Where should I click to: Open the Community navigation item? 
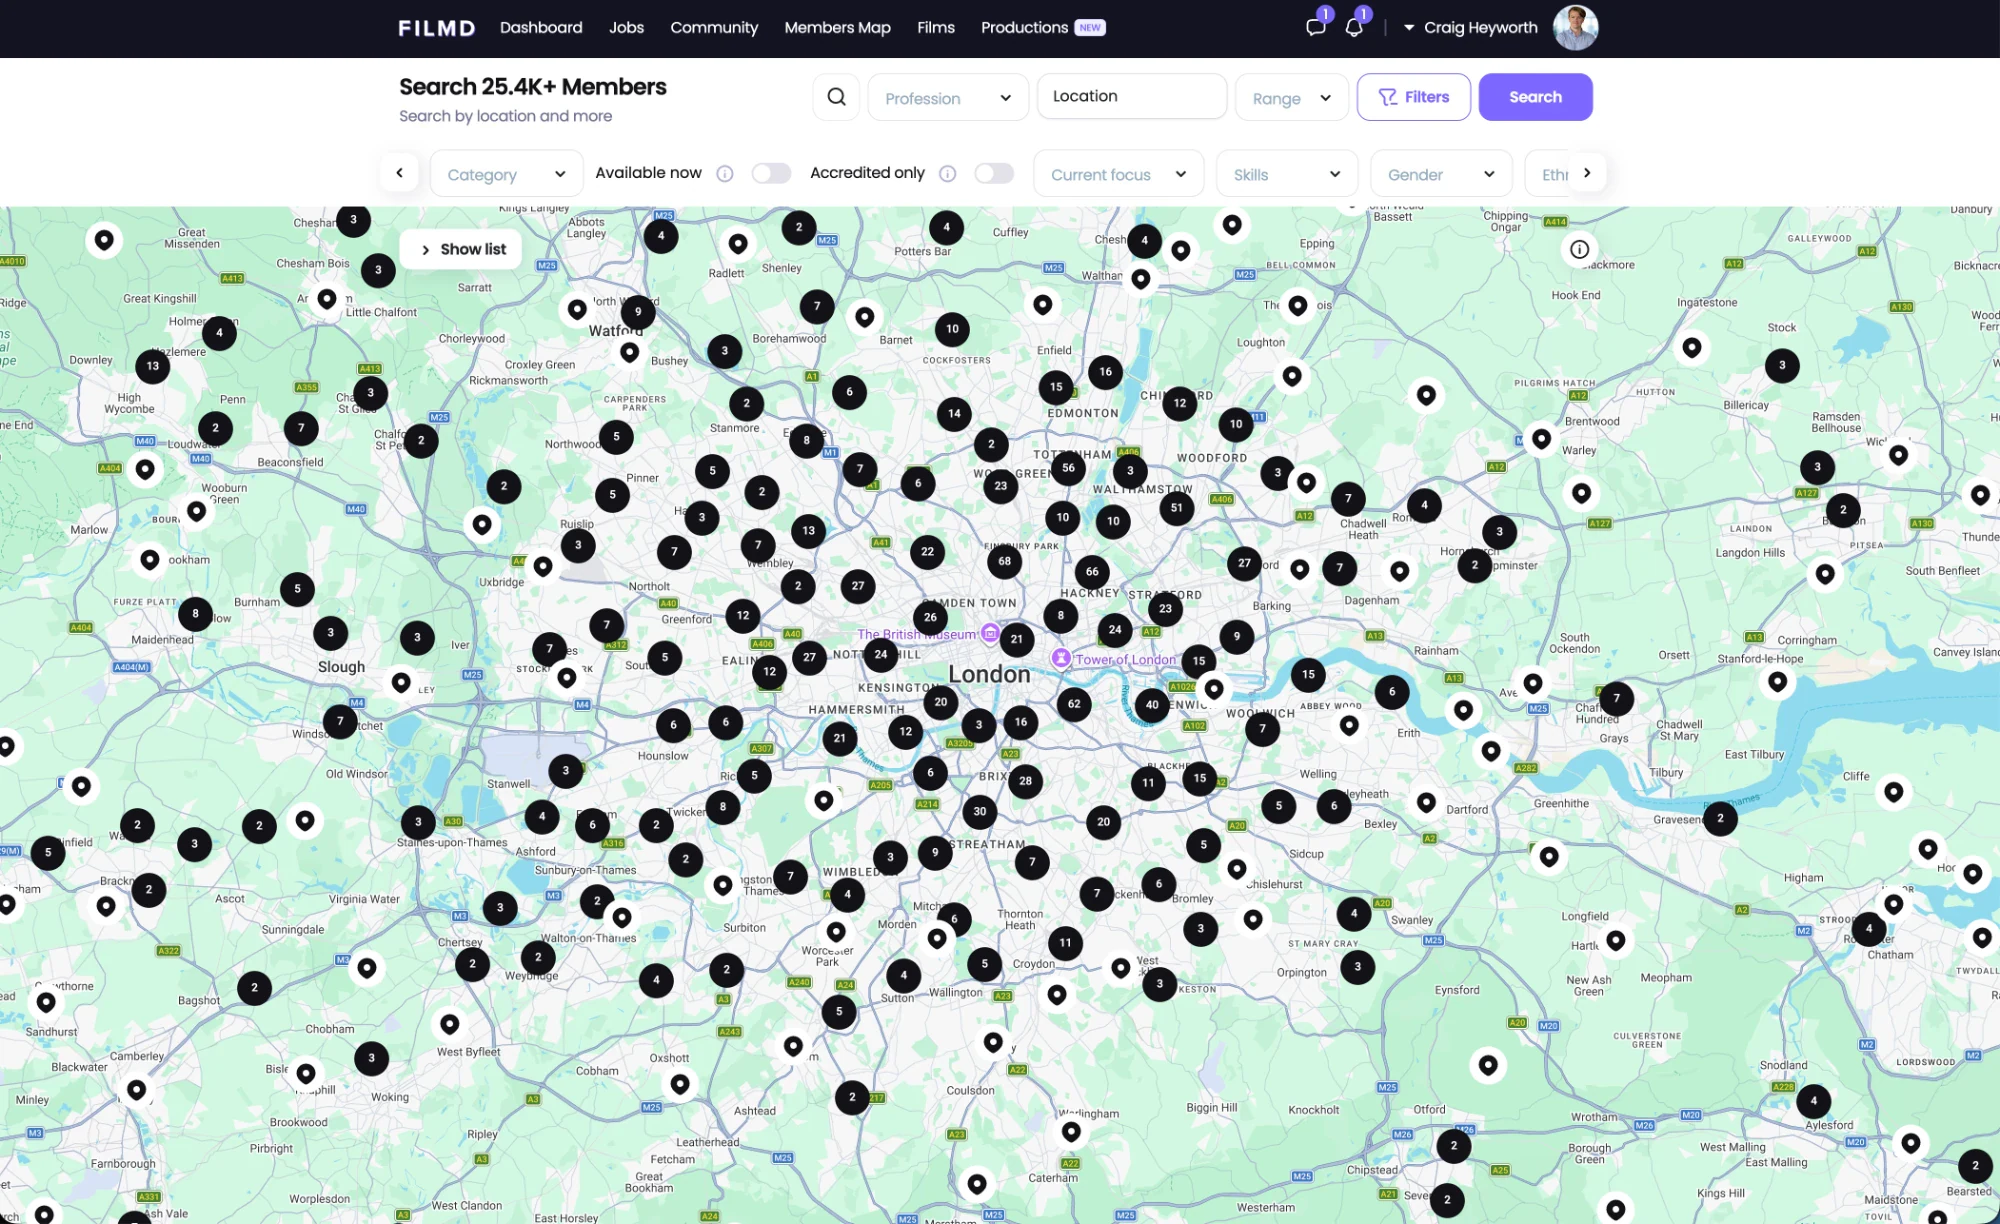(714, 28)
